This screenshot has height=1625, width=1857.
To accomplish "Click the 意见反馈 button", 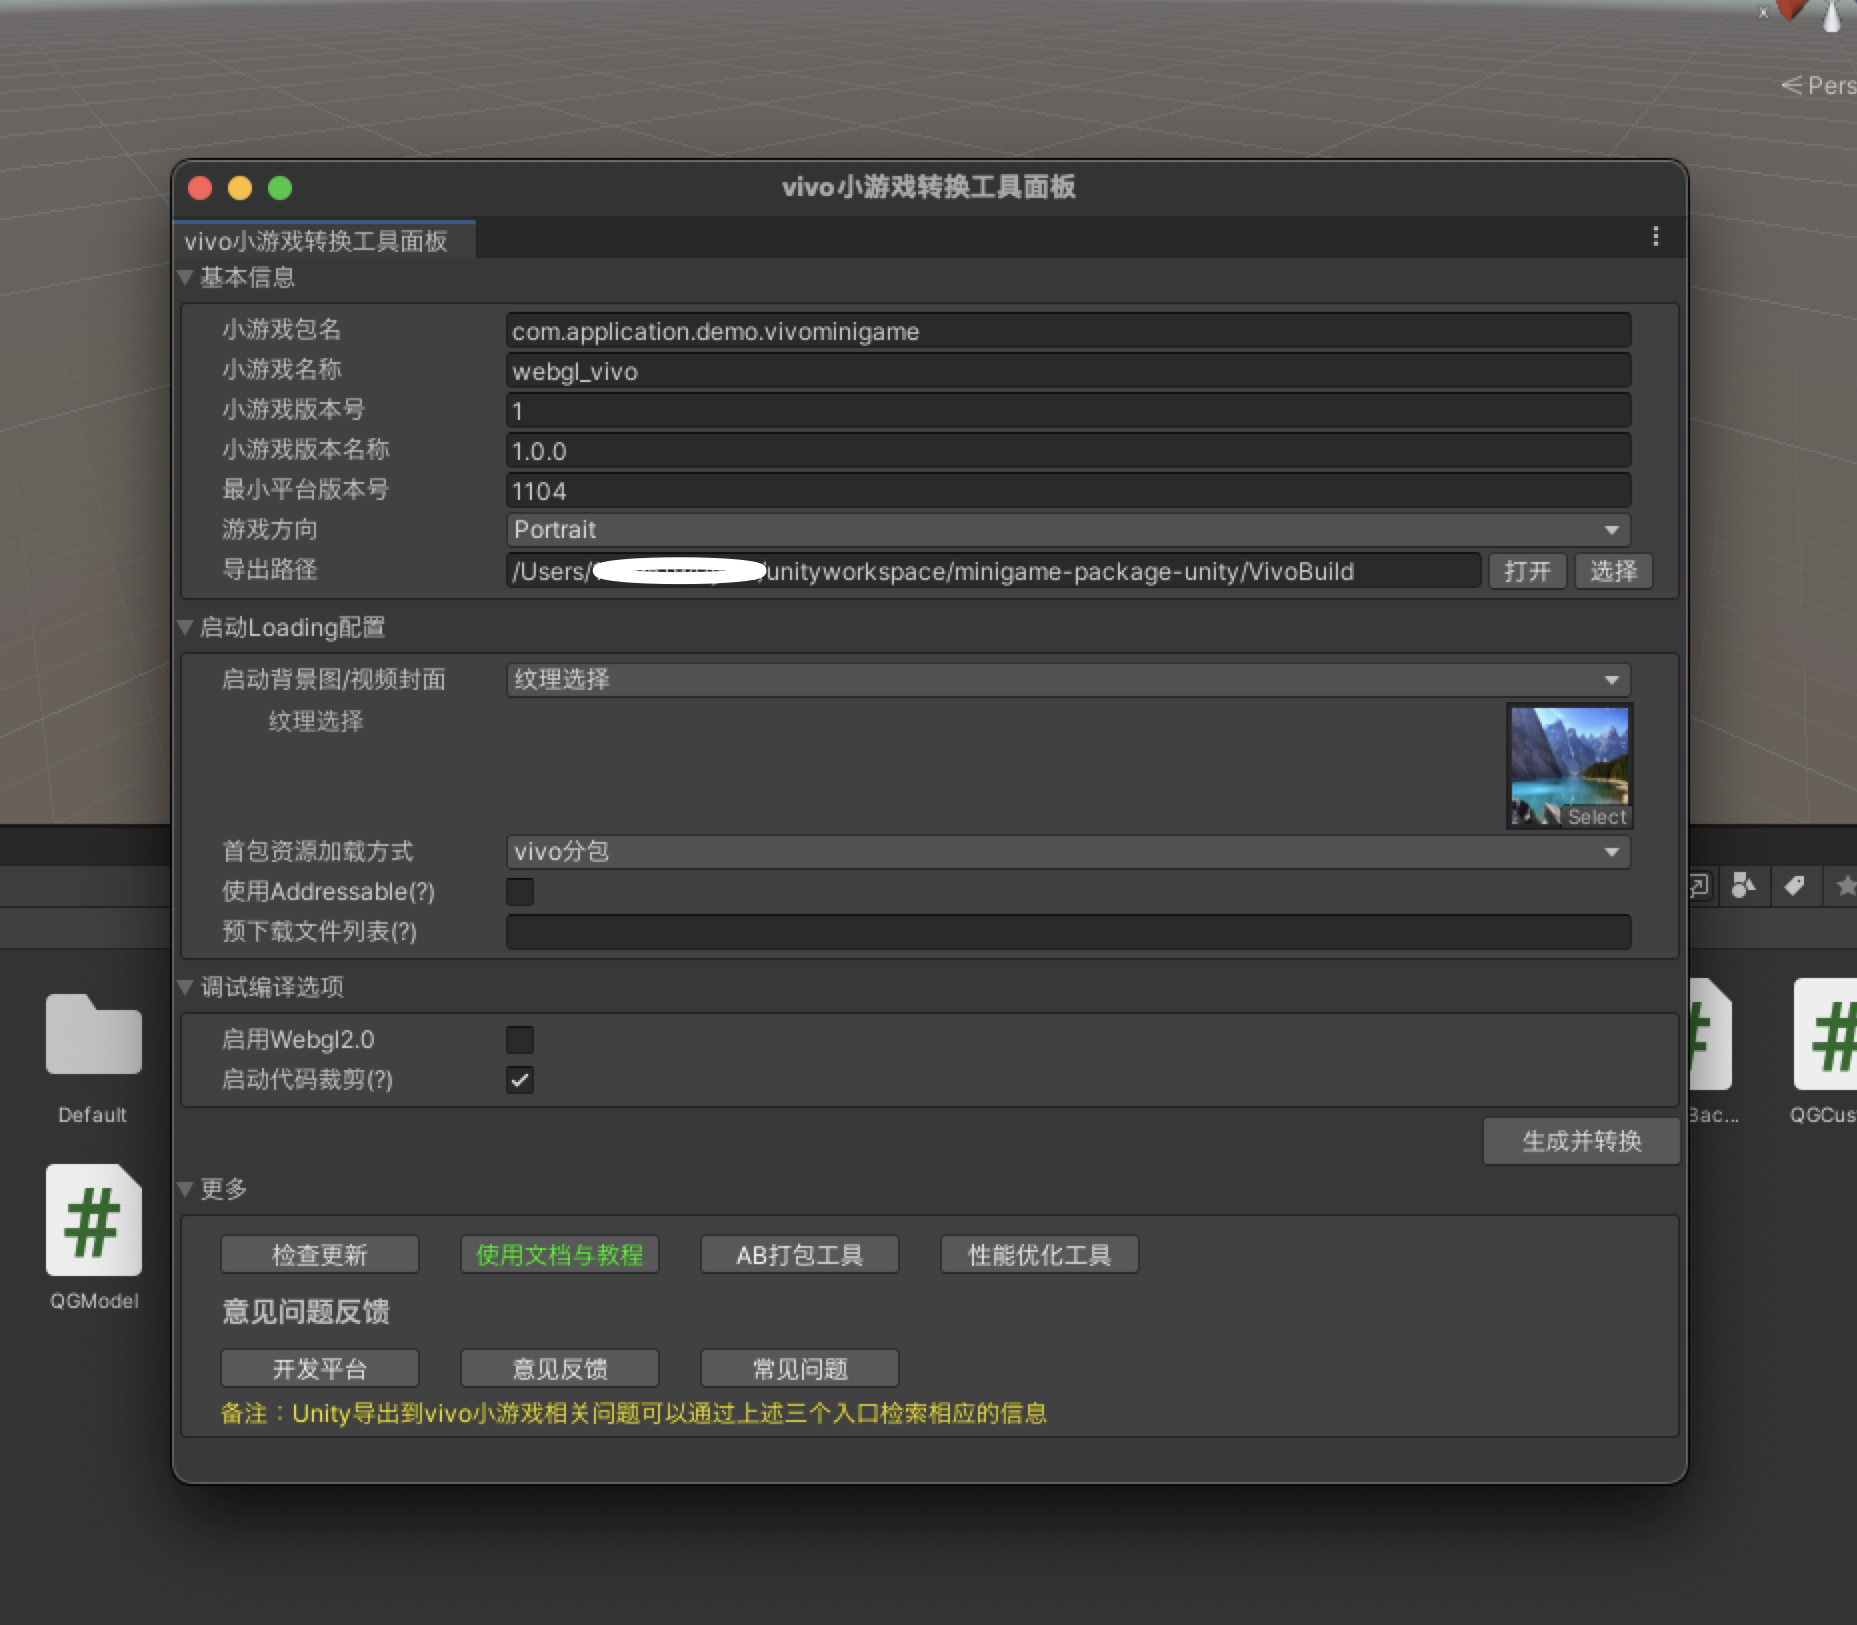I will coord(560,1369).
